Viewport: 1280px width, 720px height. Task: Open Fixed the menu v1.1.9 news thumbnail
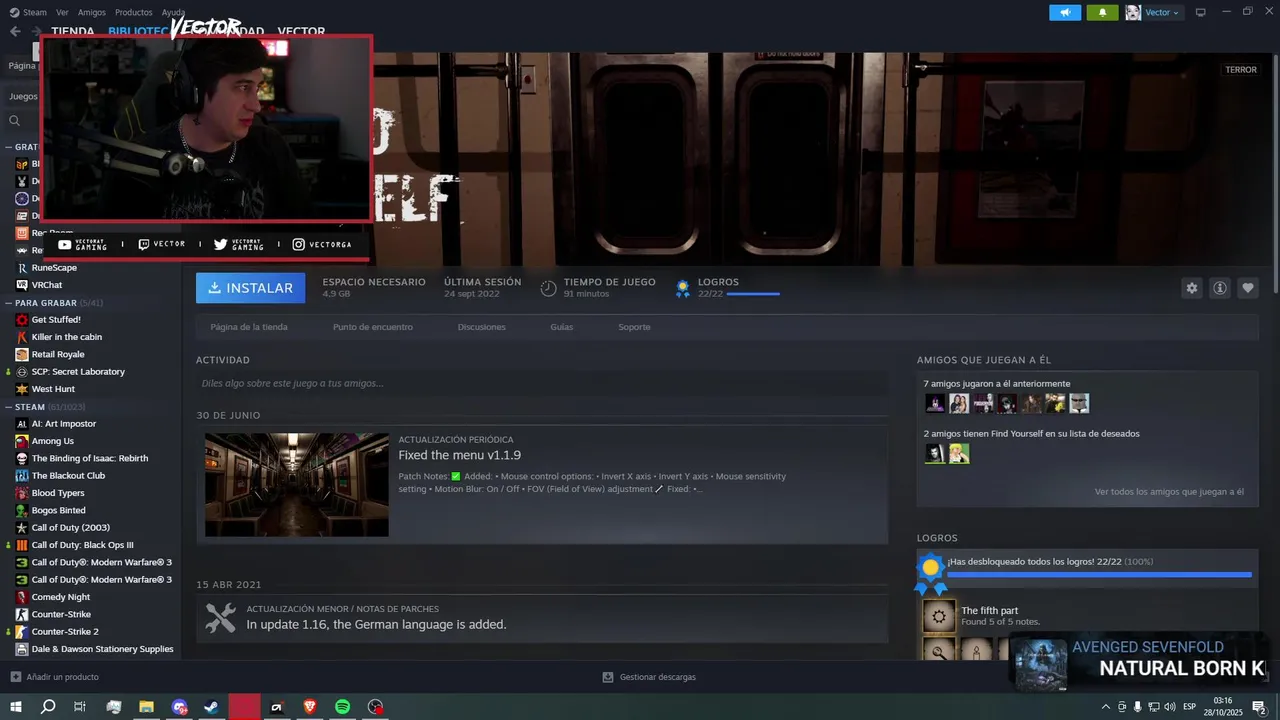click(297, 485)
